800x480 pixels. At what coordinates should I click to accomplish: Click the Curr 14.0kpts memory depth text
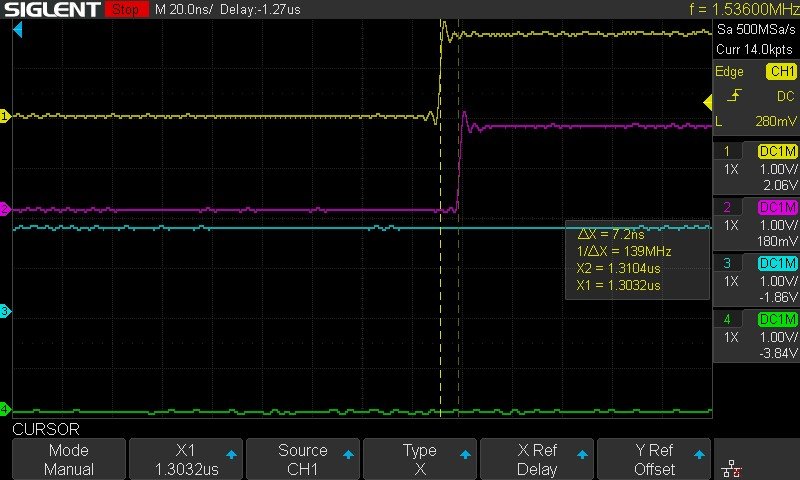[x=755, y=49]
